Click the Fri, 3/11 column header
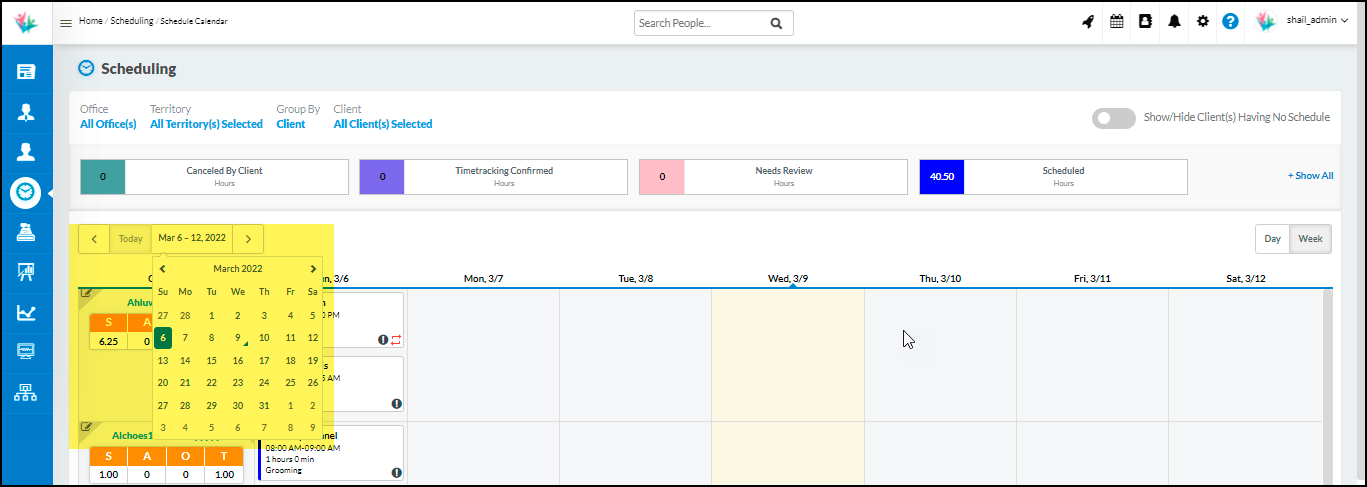Screen dimensions: 1367x487 click(x=1093, y=278)
